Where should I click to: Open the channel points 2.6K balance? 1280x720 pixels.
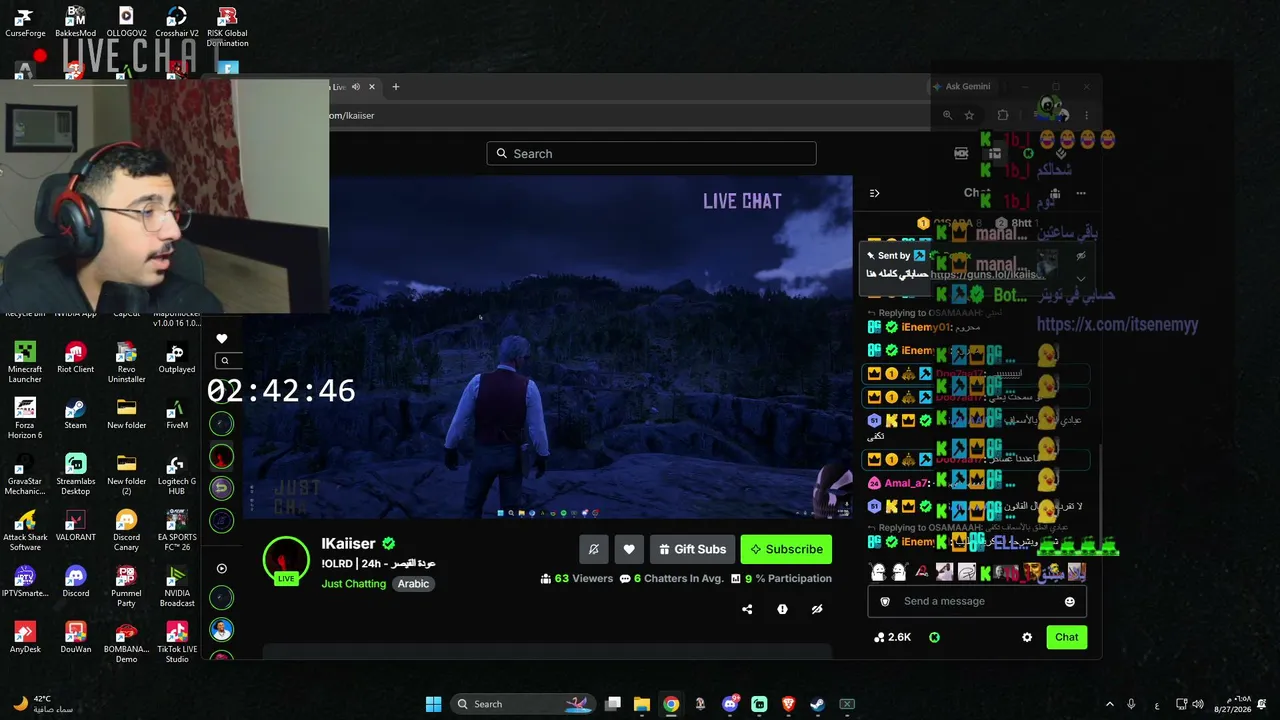point(892,637)
